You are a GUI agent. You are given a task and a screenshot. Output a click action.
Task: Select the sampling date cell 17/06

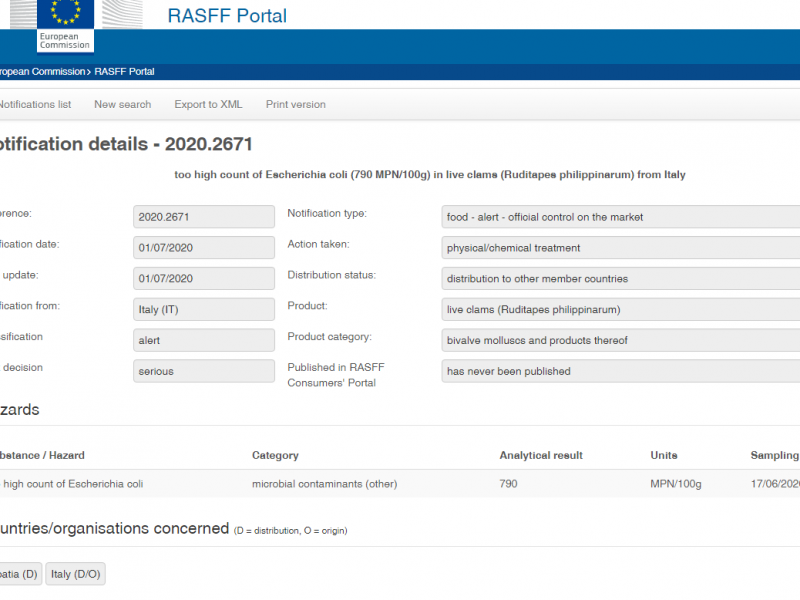tap(775, 484)
